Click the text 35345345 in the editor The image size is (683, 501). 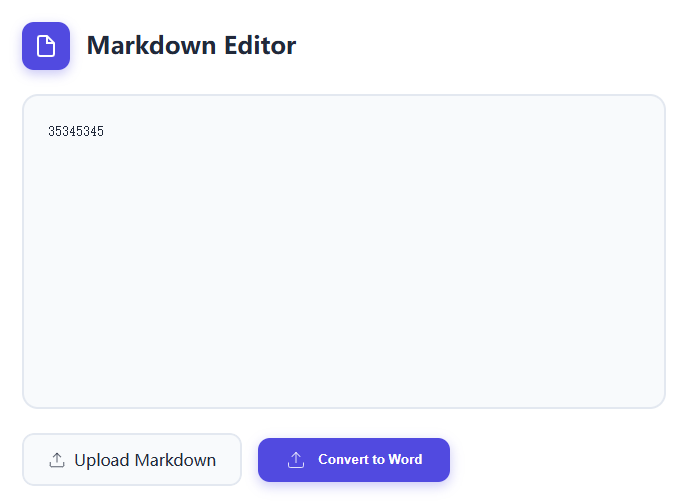(76, 132)
